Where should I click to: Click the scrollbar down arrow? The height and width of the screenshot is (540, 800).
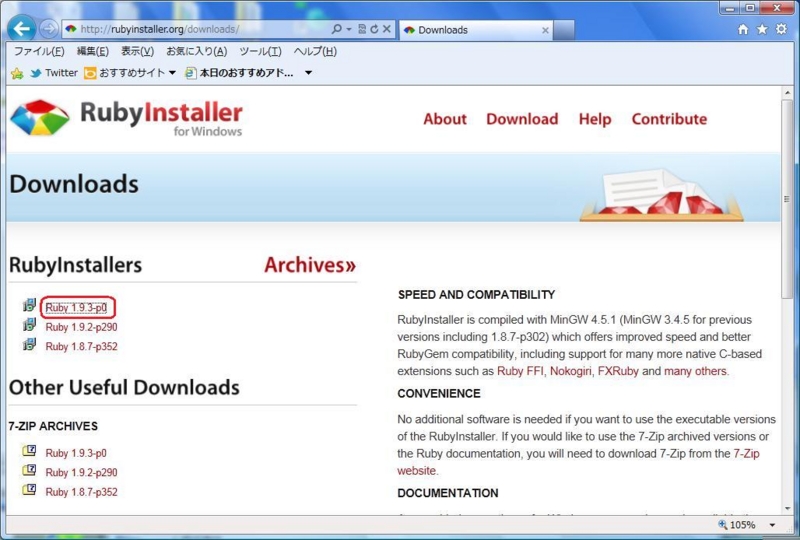click(x=788, y=508)
